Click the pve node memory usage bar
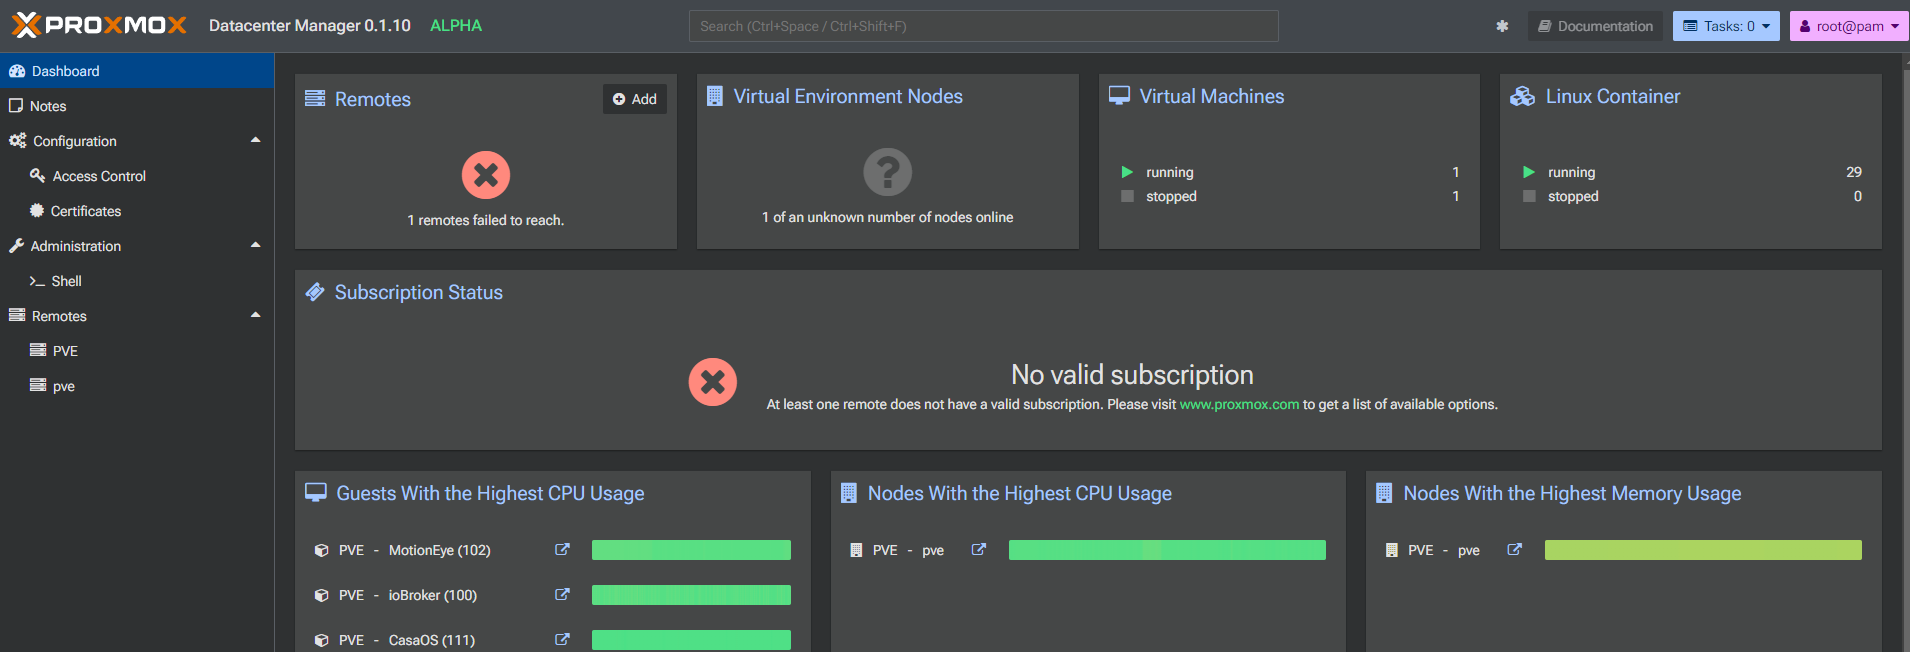This screenshot has width=1910, height=652. pos(1703,550)
